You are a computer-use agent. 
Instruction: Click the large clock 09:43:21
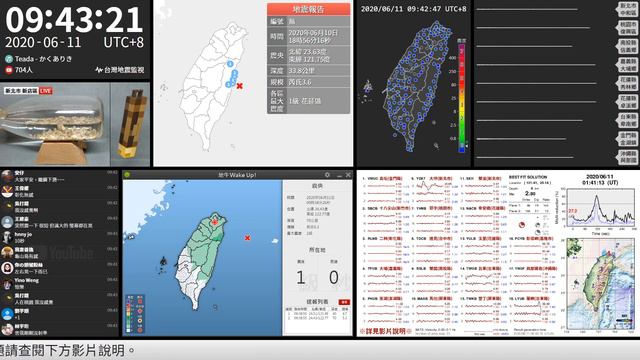click(x=74, y=20)
